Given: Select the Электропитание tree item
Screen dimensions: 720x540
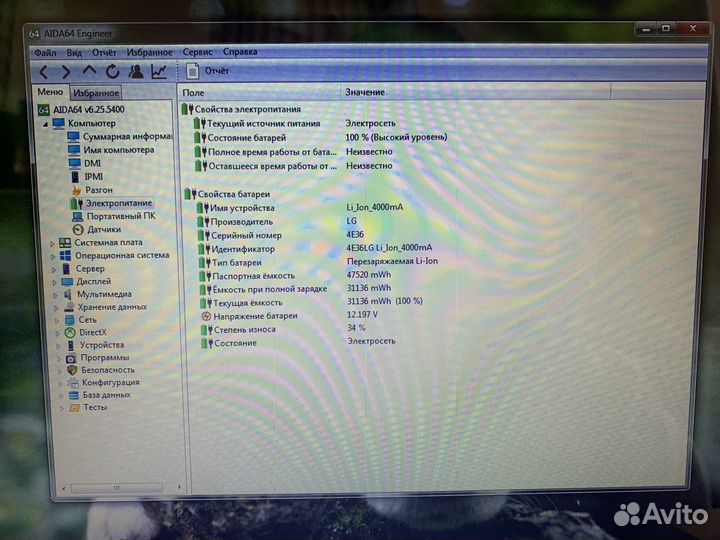Looking at the screenshot, I should click(x=119, y=202).
